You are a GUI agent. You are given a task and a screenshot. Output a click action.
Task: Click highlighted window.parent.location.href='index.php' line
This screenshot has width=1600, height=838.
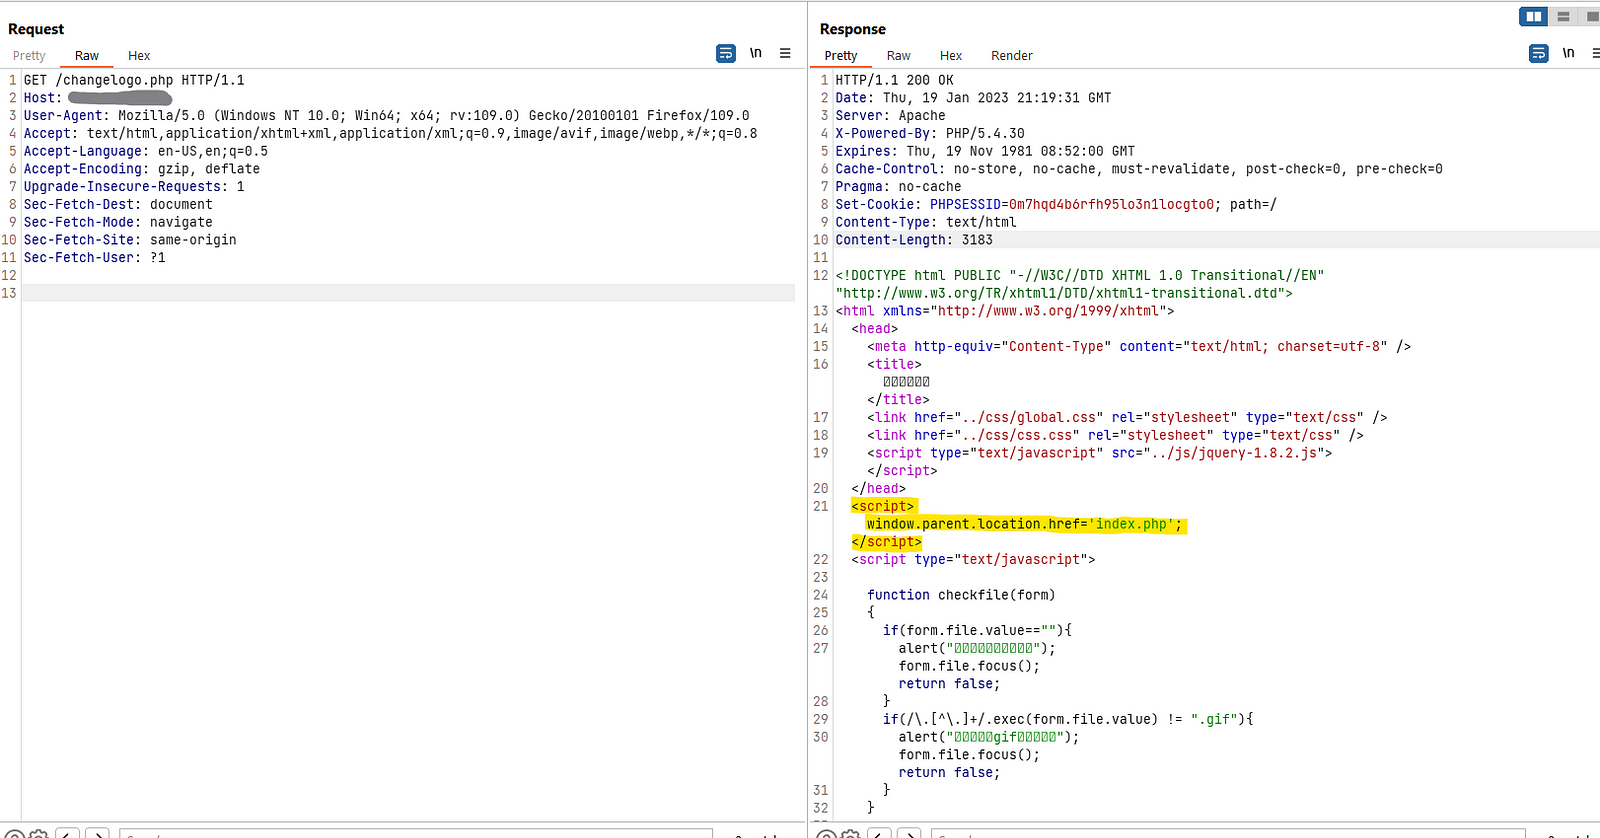1025,524
